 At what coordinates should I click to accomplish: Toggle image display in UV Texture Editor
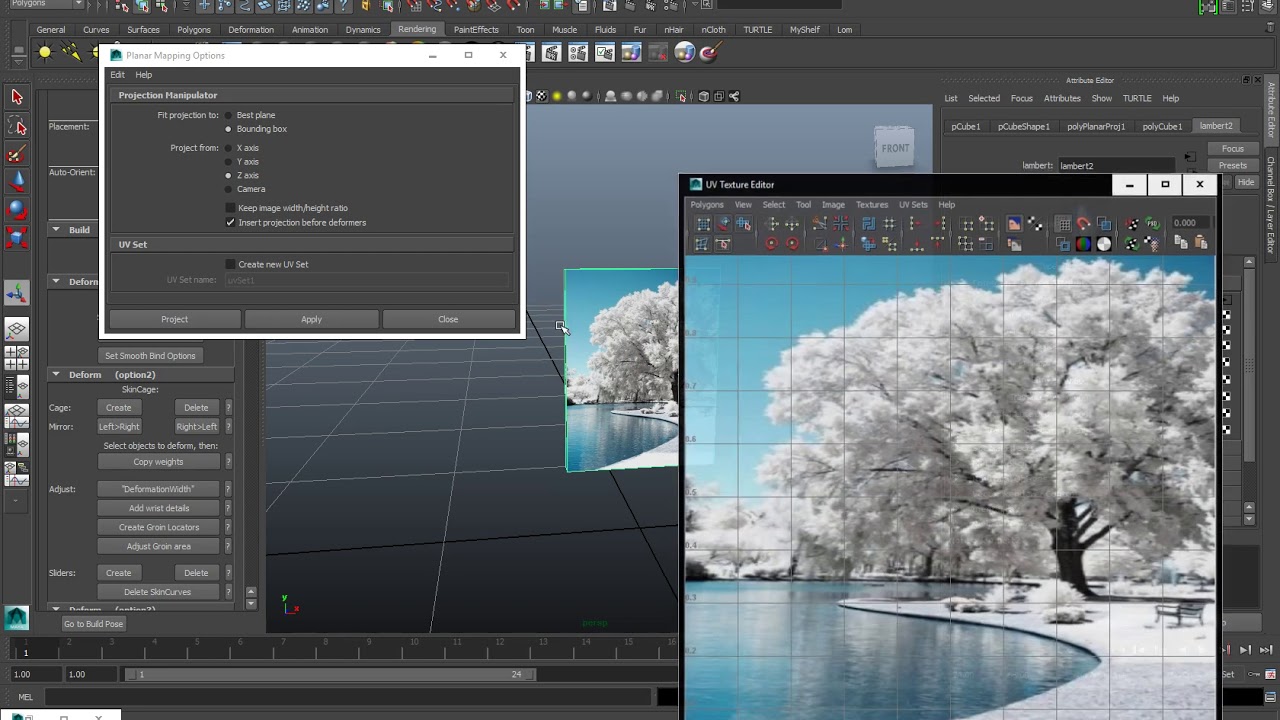(x=1015, y=224)
